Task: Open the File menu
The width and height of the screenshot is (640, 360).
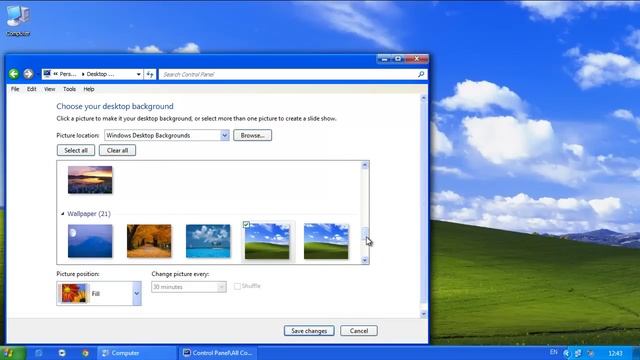Action: 15,89
